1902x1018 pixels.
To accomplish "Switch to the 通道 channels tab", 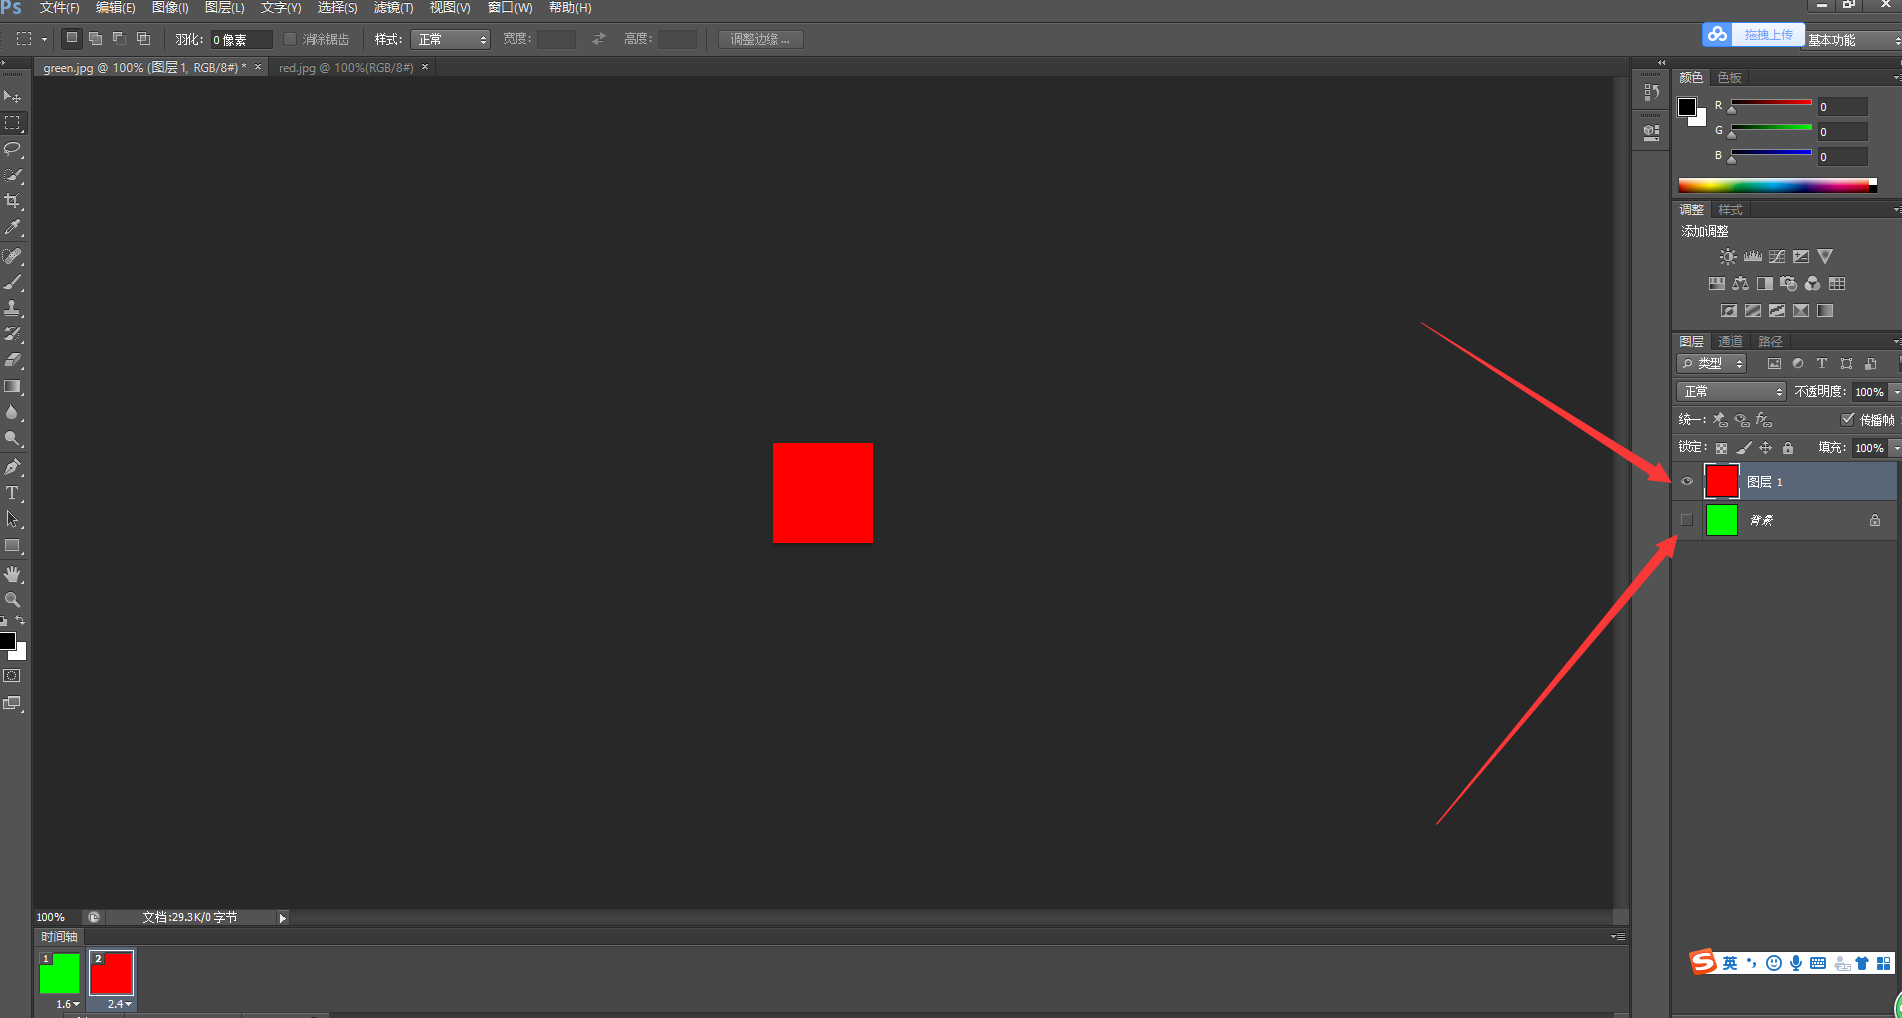I will tap(1730, 342).
